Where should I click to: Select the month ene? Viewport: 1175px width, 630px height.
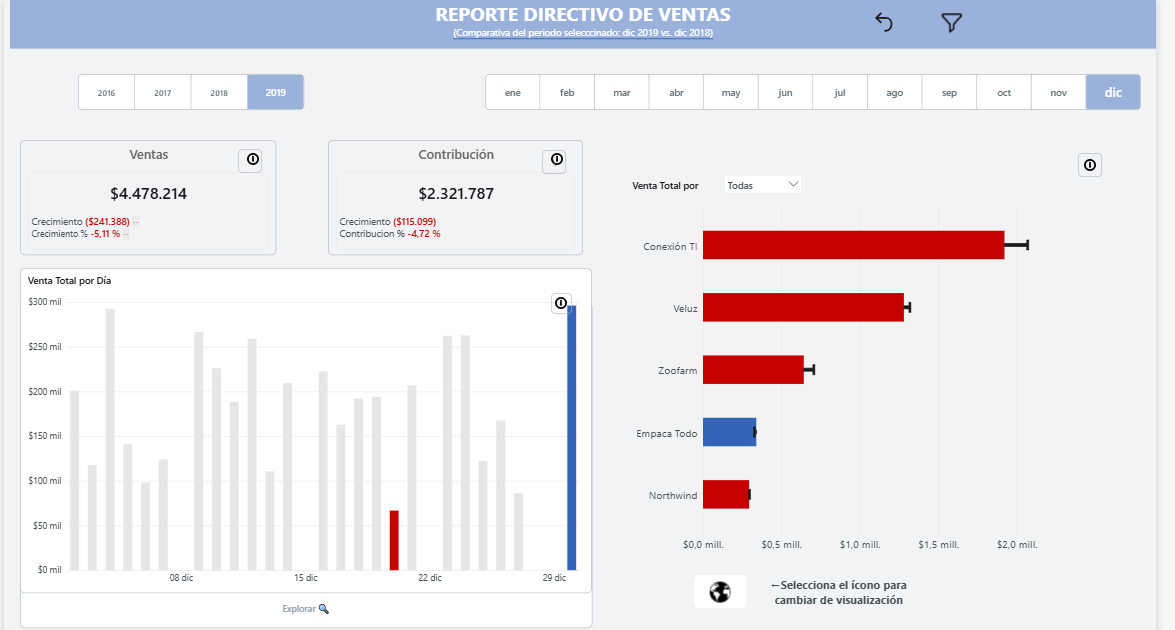coord(513,92)
